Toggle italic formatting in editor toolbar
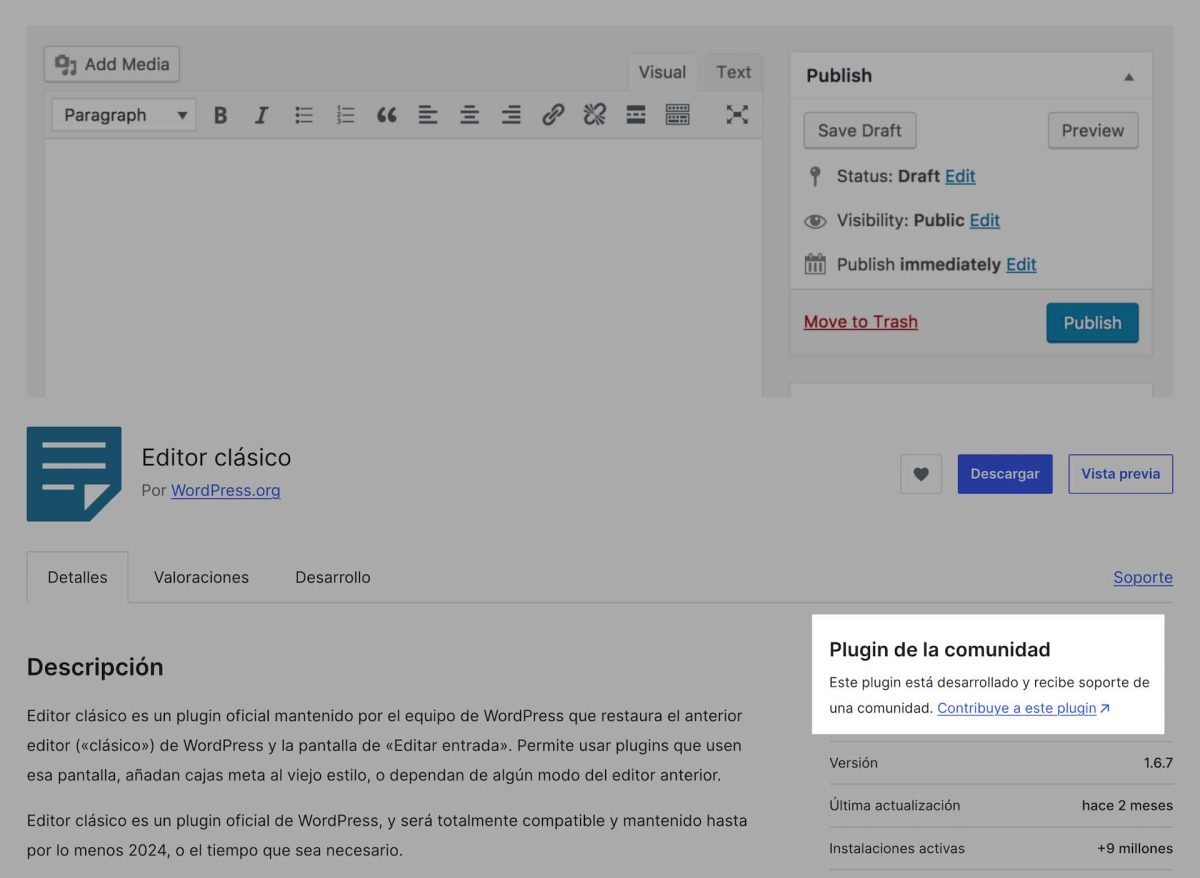 point(262,115)
